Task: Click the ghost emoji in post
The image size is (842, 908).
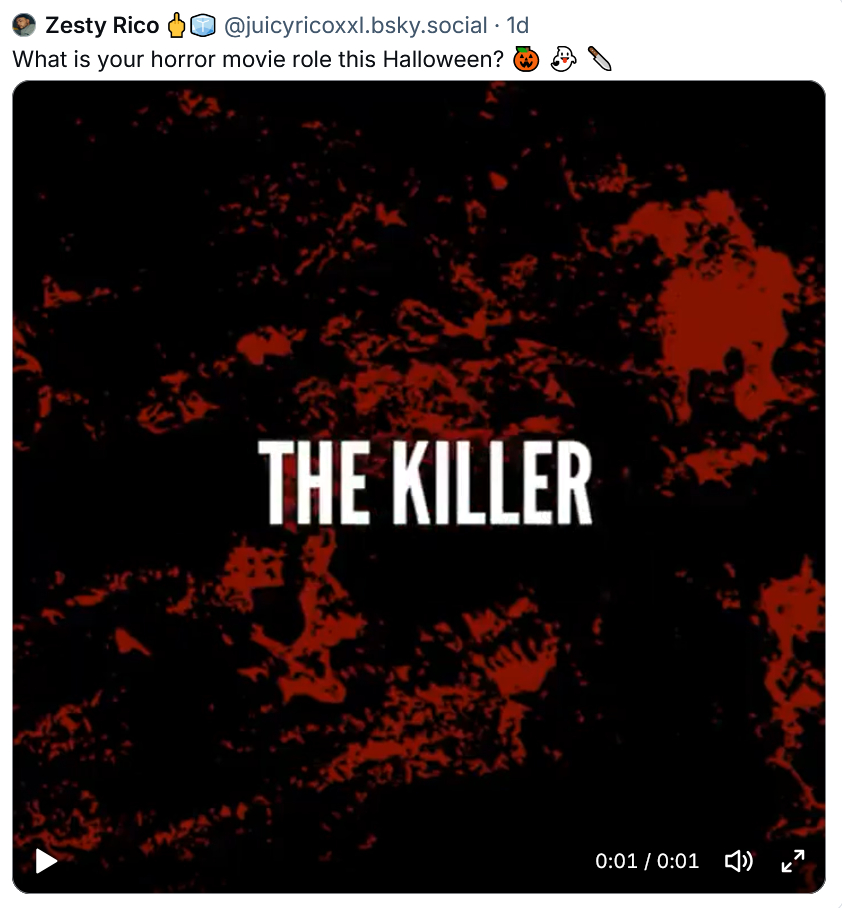Action: pyautogui.click(x=563, y=59)
